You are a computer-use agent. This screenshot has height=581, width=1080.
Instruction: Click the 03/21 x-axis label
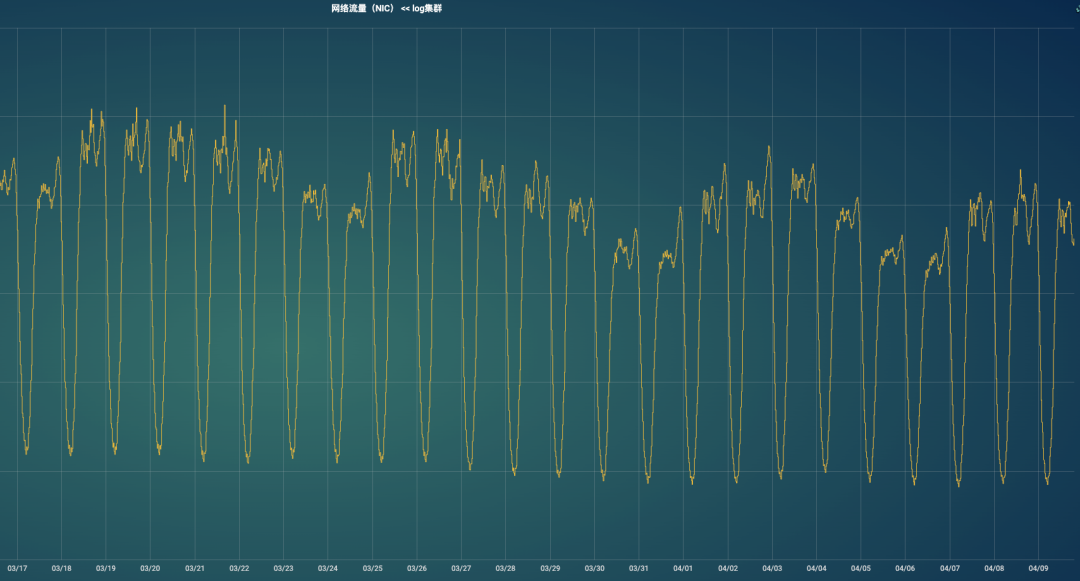[x=195, y=569]
